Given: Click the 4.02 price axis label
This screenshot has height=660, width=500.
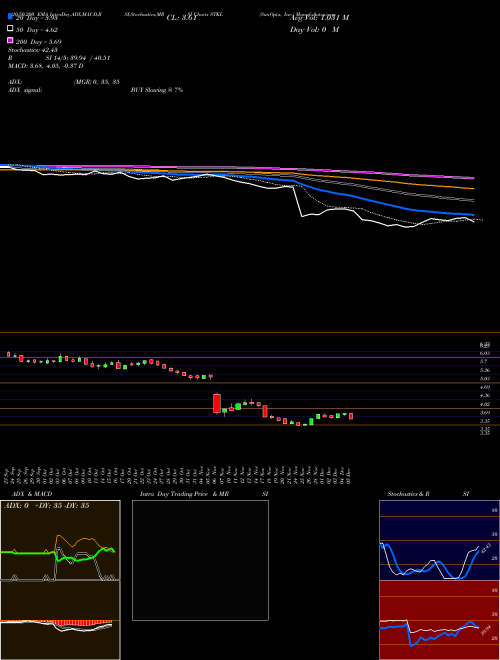Looking at the screenshot, I should click(x=485, y=404).
